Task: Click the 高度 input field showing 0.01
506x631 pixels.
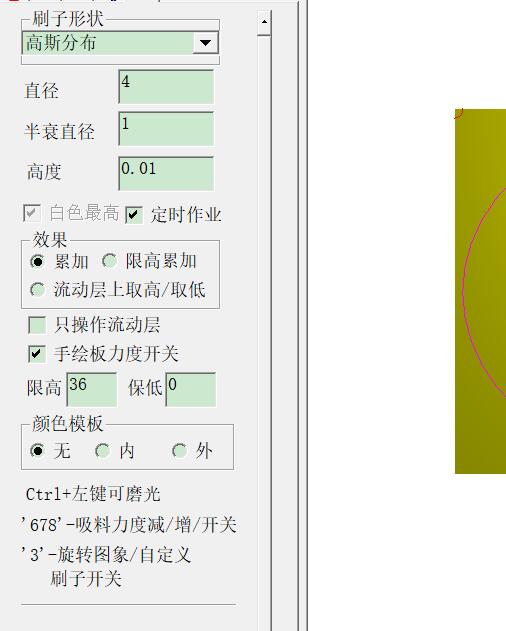Action: (166, 173)
